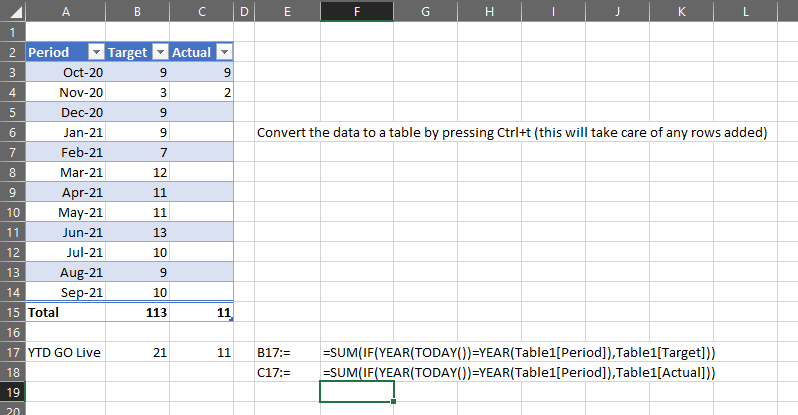798x415 pixels.
Task: Click the Select All corner triangle
Action: [13, 11]
